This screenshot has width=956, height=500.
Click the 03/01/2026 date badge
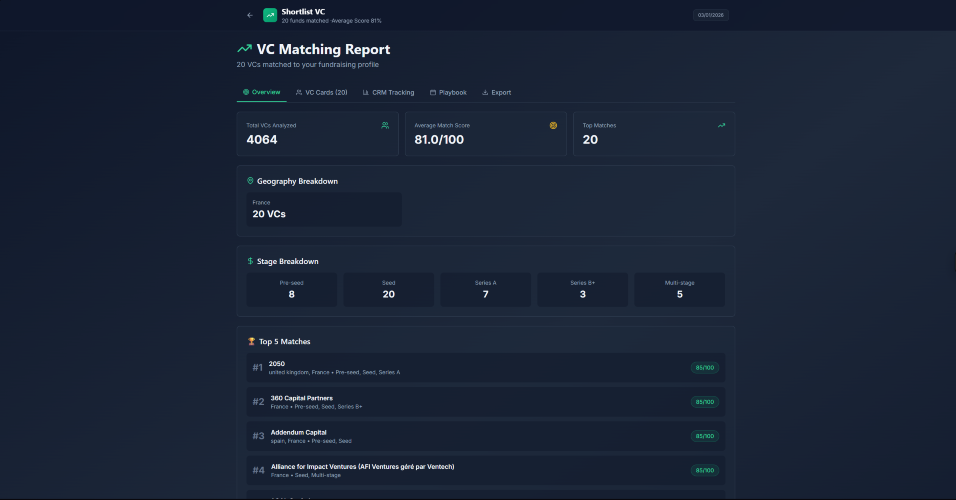[x=713, y=15]
